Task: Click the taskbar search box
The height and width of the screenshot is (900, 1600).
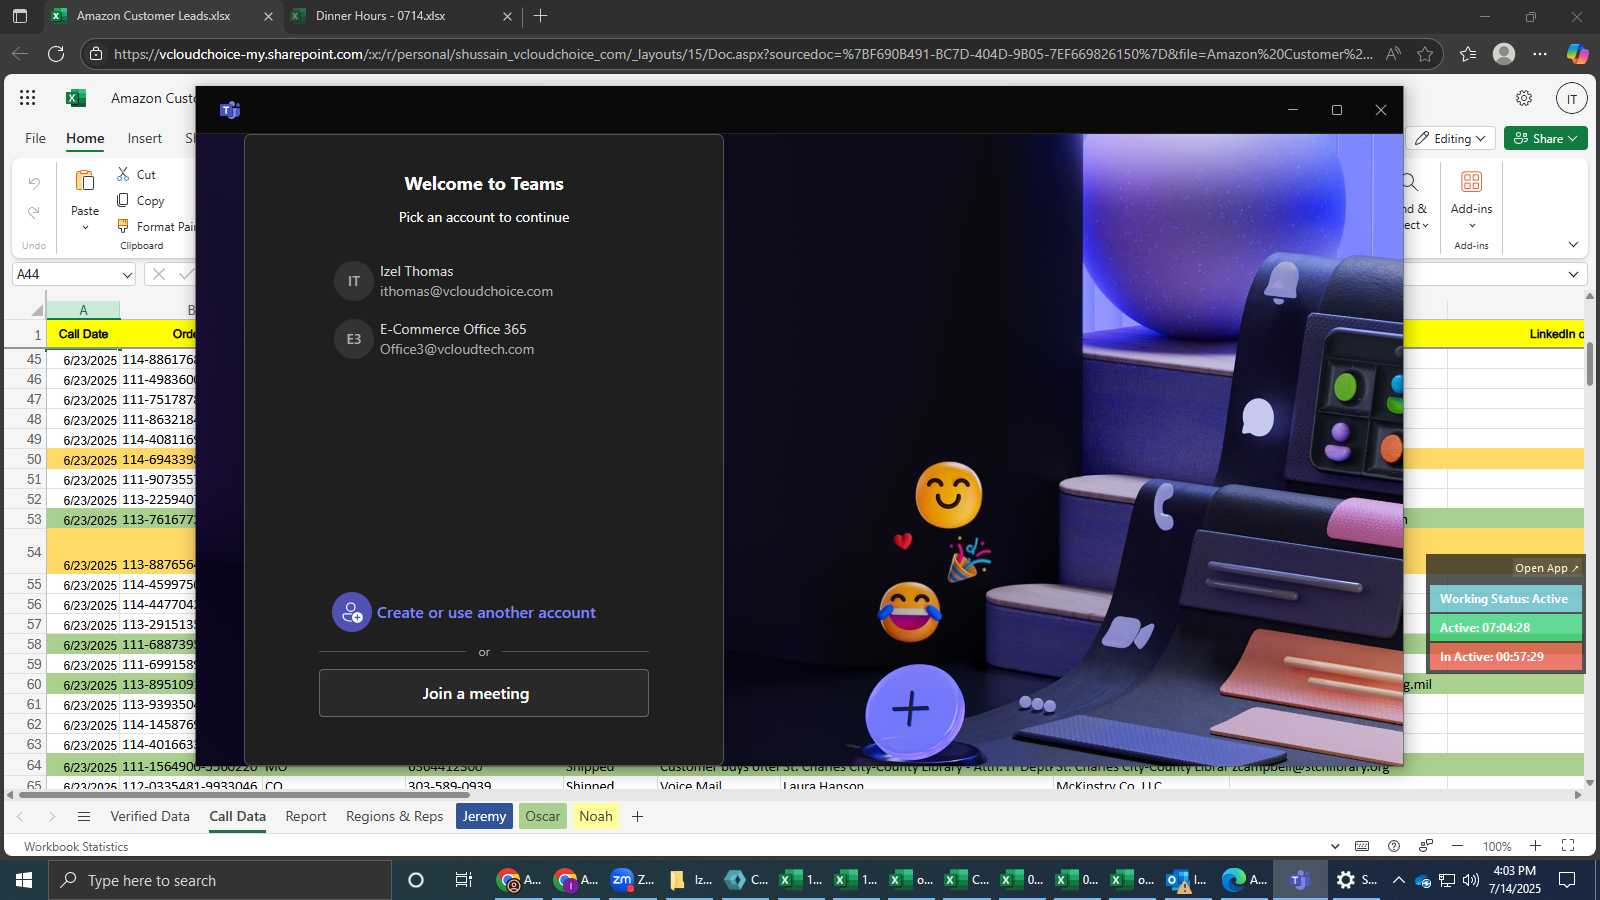Action: click(x=220, y=880)
